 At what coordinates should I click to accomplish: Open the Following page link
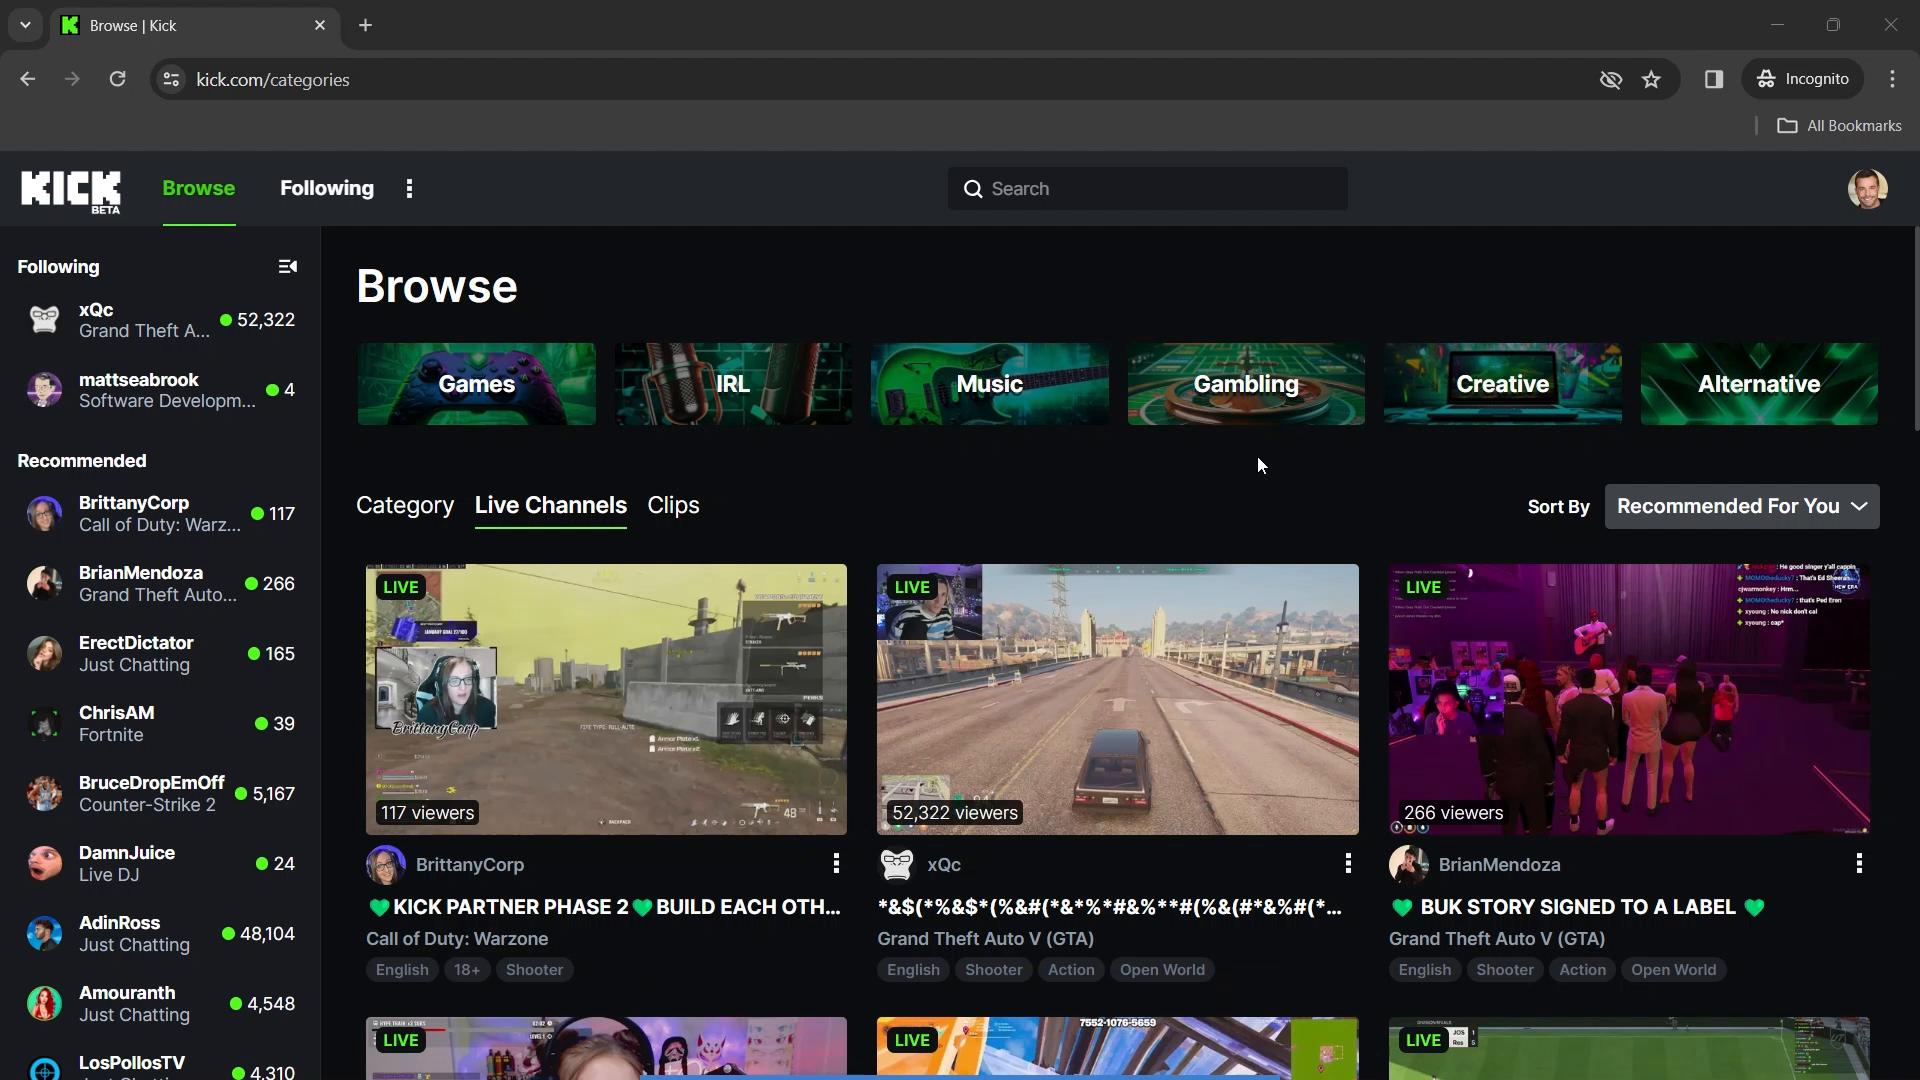coord(326,187)
